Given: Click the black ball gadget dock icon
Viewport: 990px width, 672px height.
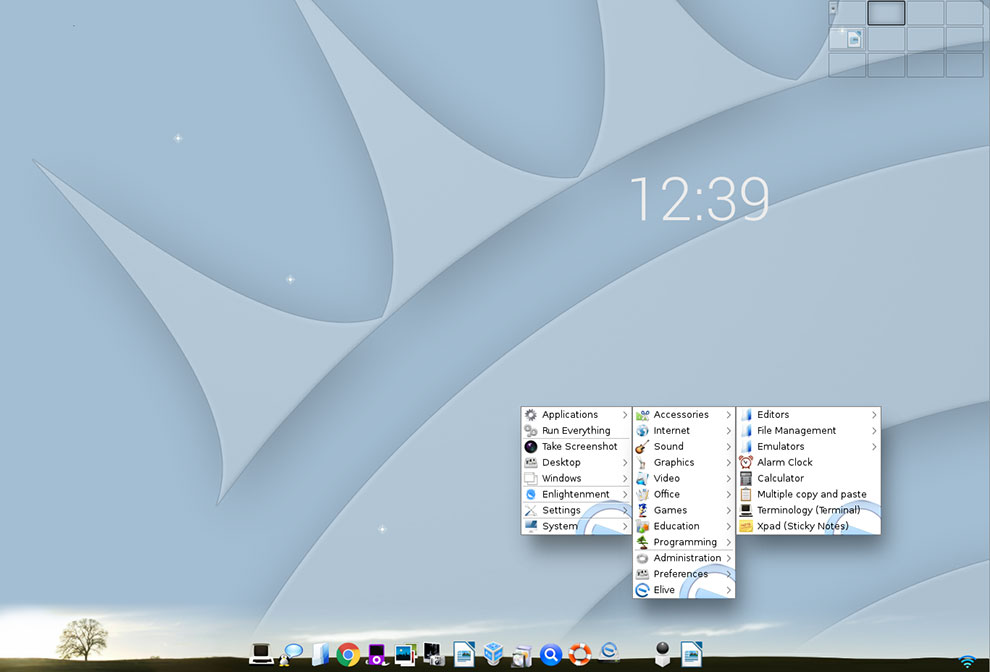Looking at the screenshot, I should coord(662,654).
